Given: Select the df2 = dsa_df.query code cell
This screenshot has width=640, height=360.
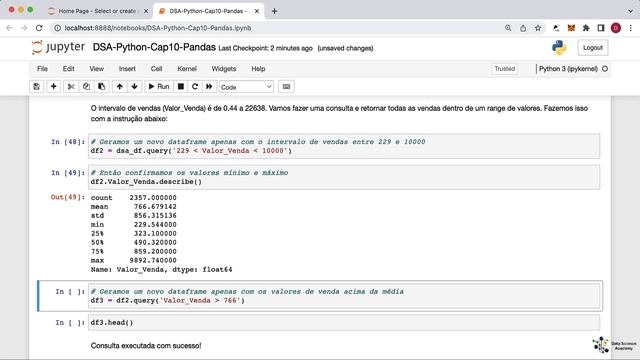Looking at the screenshot, I should (344, 146).
